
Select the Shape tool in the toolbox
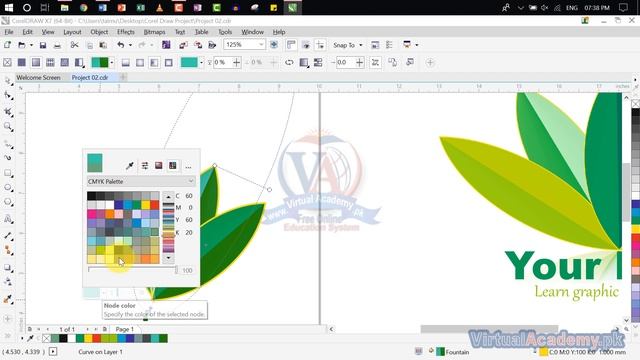point(8,96)
